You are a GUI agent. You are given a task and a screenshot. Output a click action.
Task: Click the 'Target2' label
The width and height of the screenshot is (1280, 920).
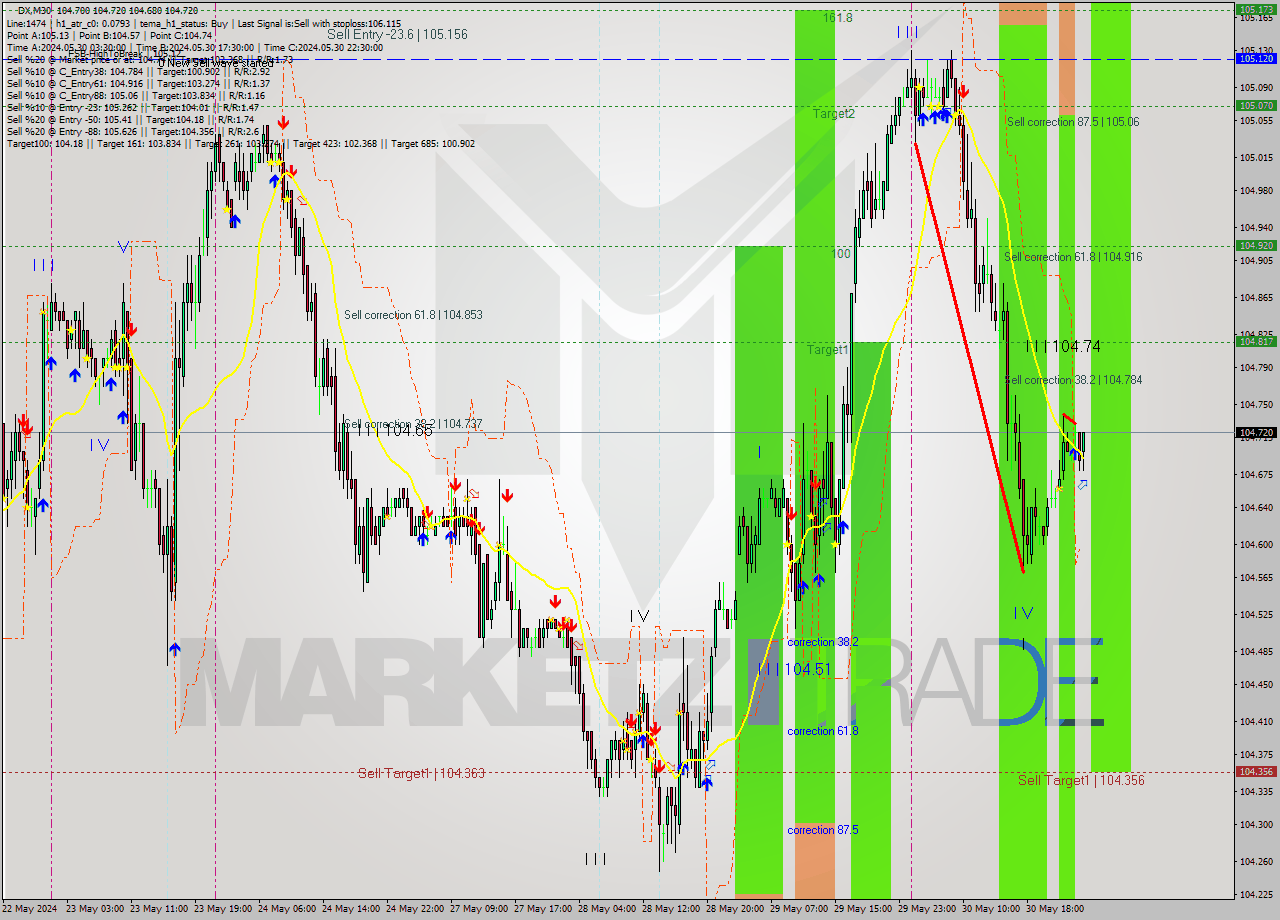(833, 114)
